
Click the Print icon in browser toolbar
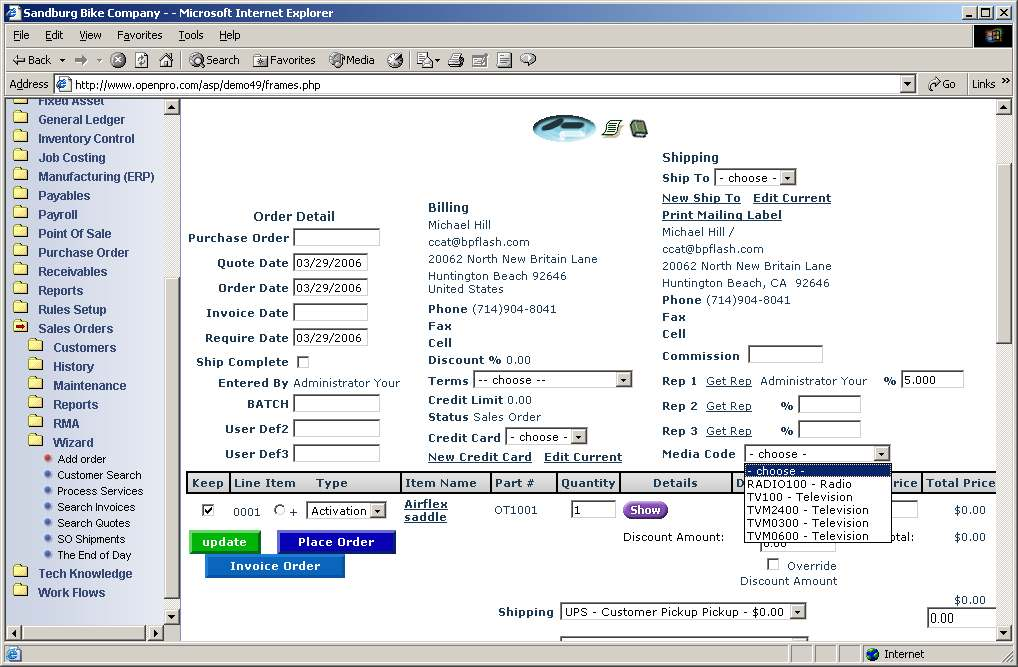coord(456,60)
